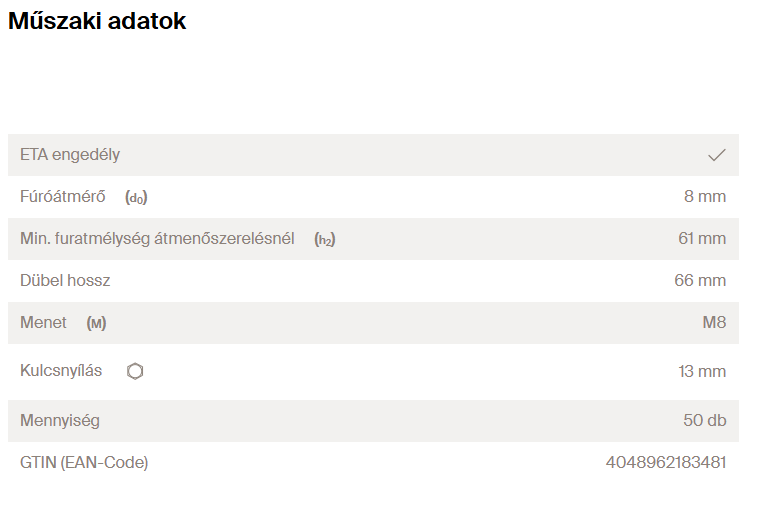Select the Műszaki adatok heading

click(x=97, y=21)
